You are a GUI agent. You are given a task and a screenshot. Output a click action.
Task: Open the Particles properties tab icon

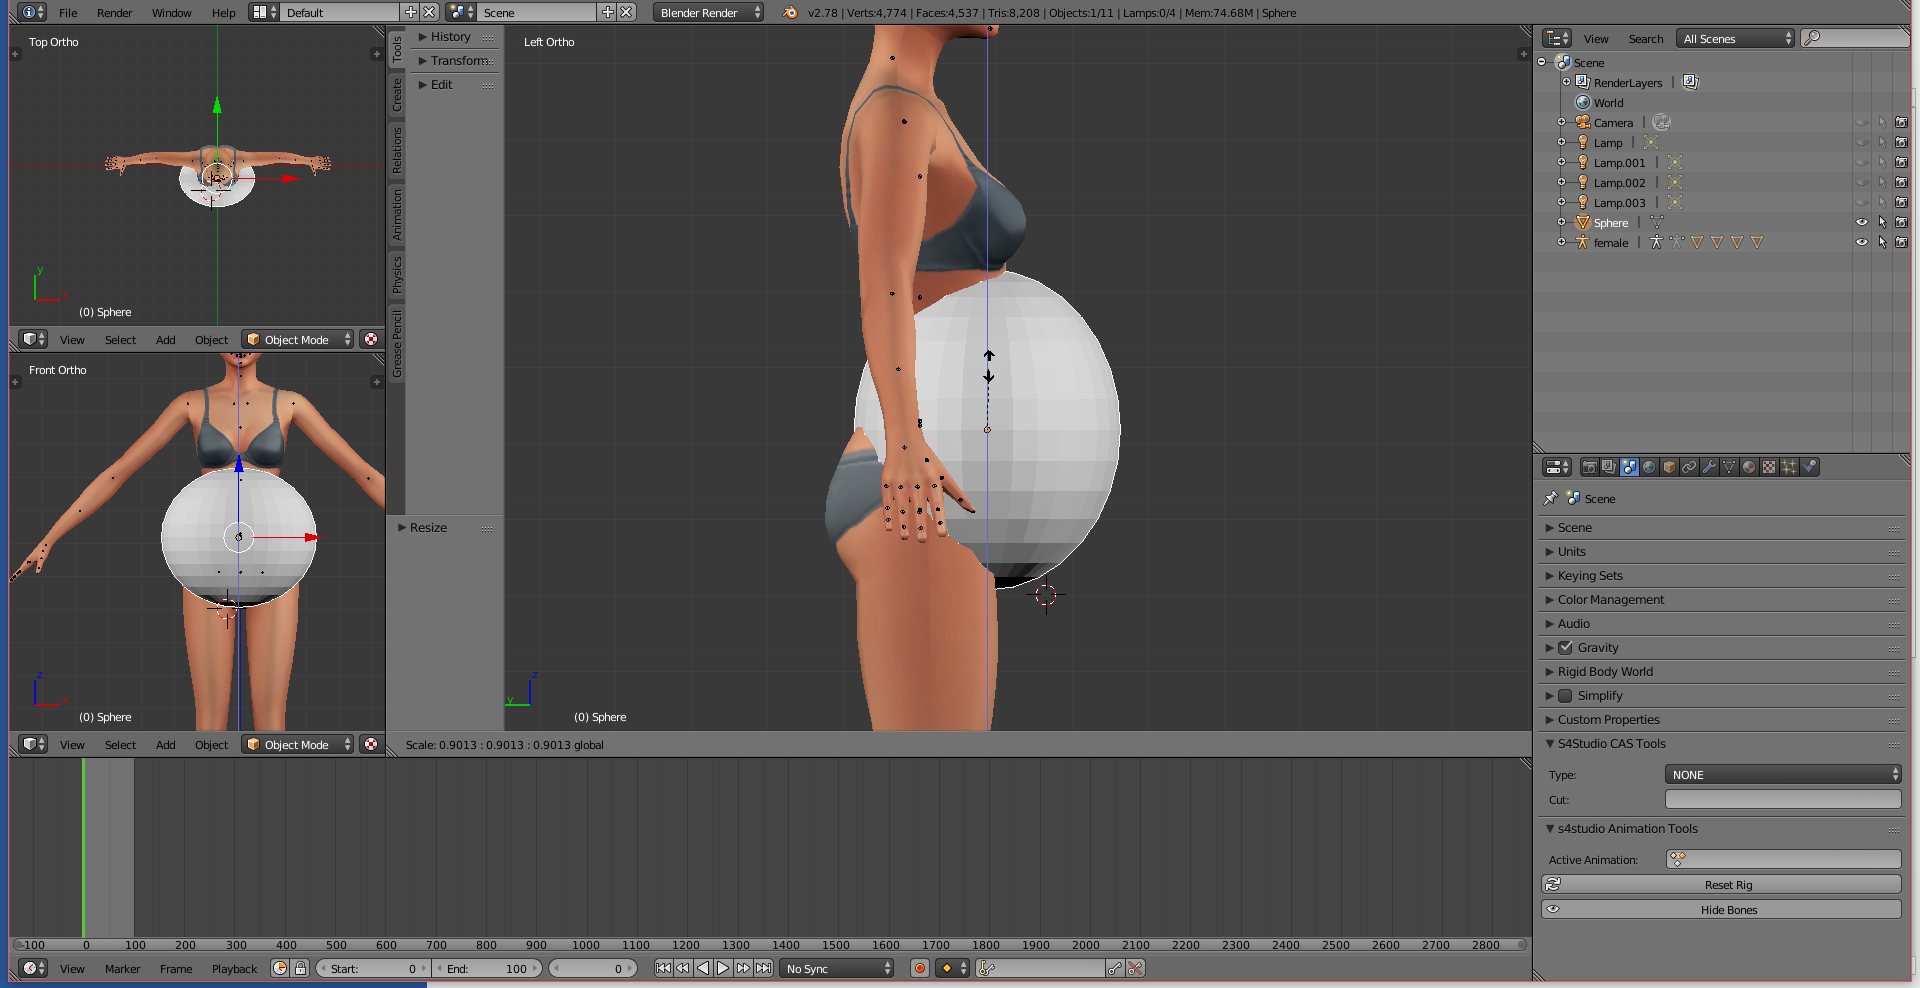point(1789,467)
